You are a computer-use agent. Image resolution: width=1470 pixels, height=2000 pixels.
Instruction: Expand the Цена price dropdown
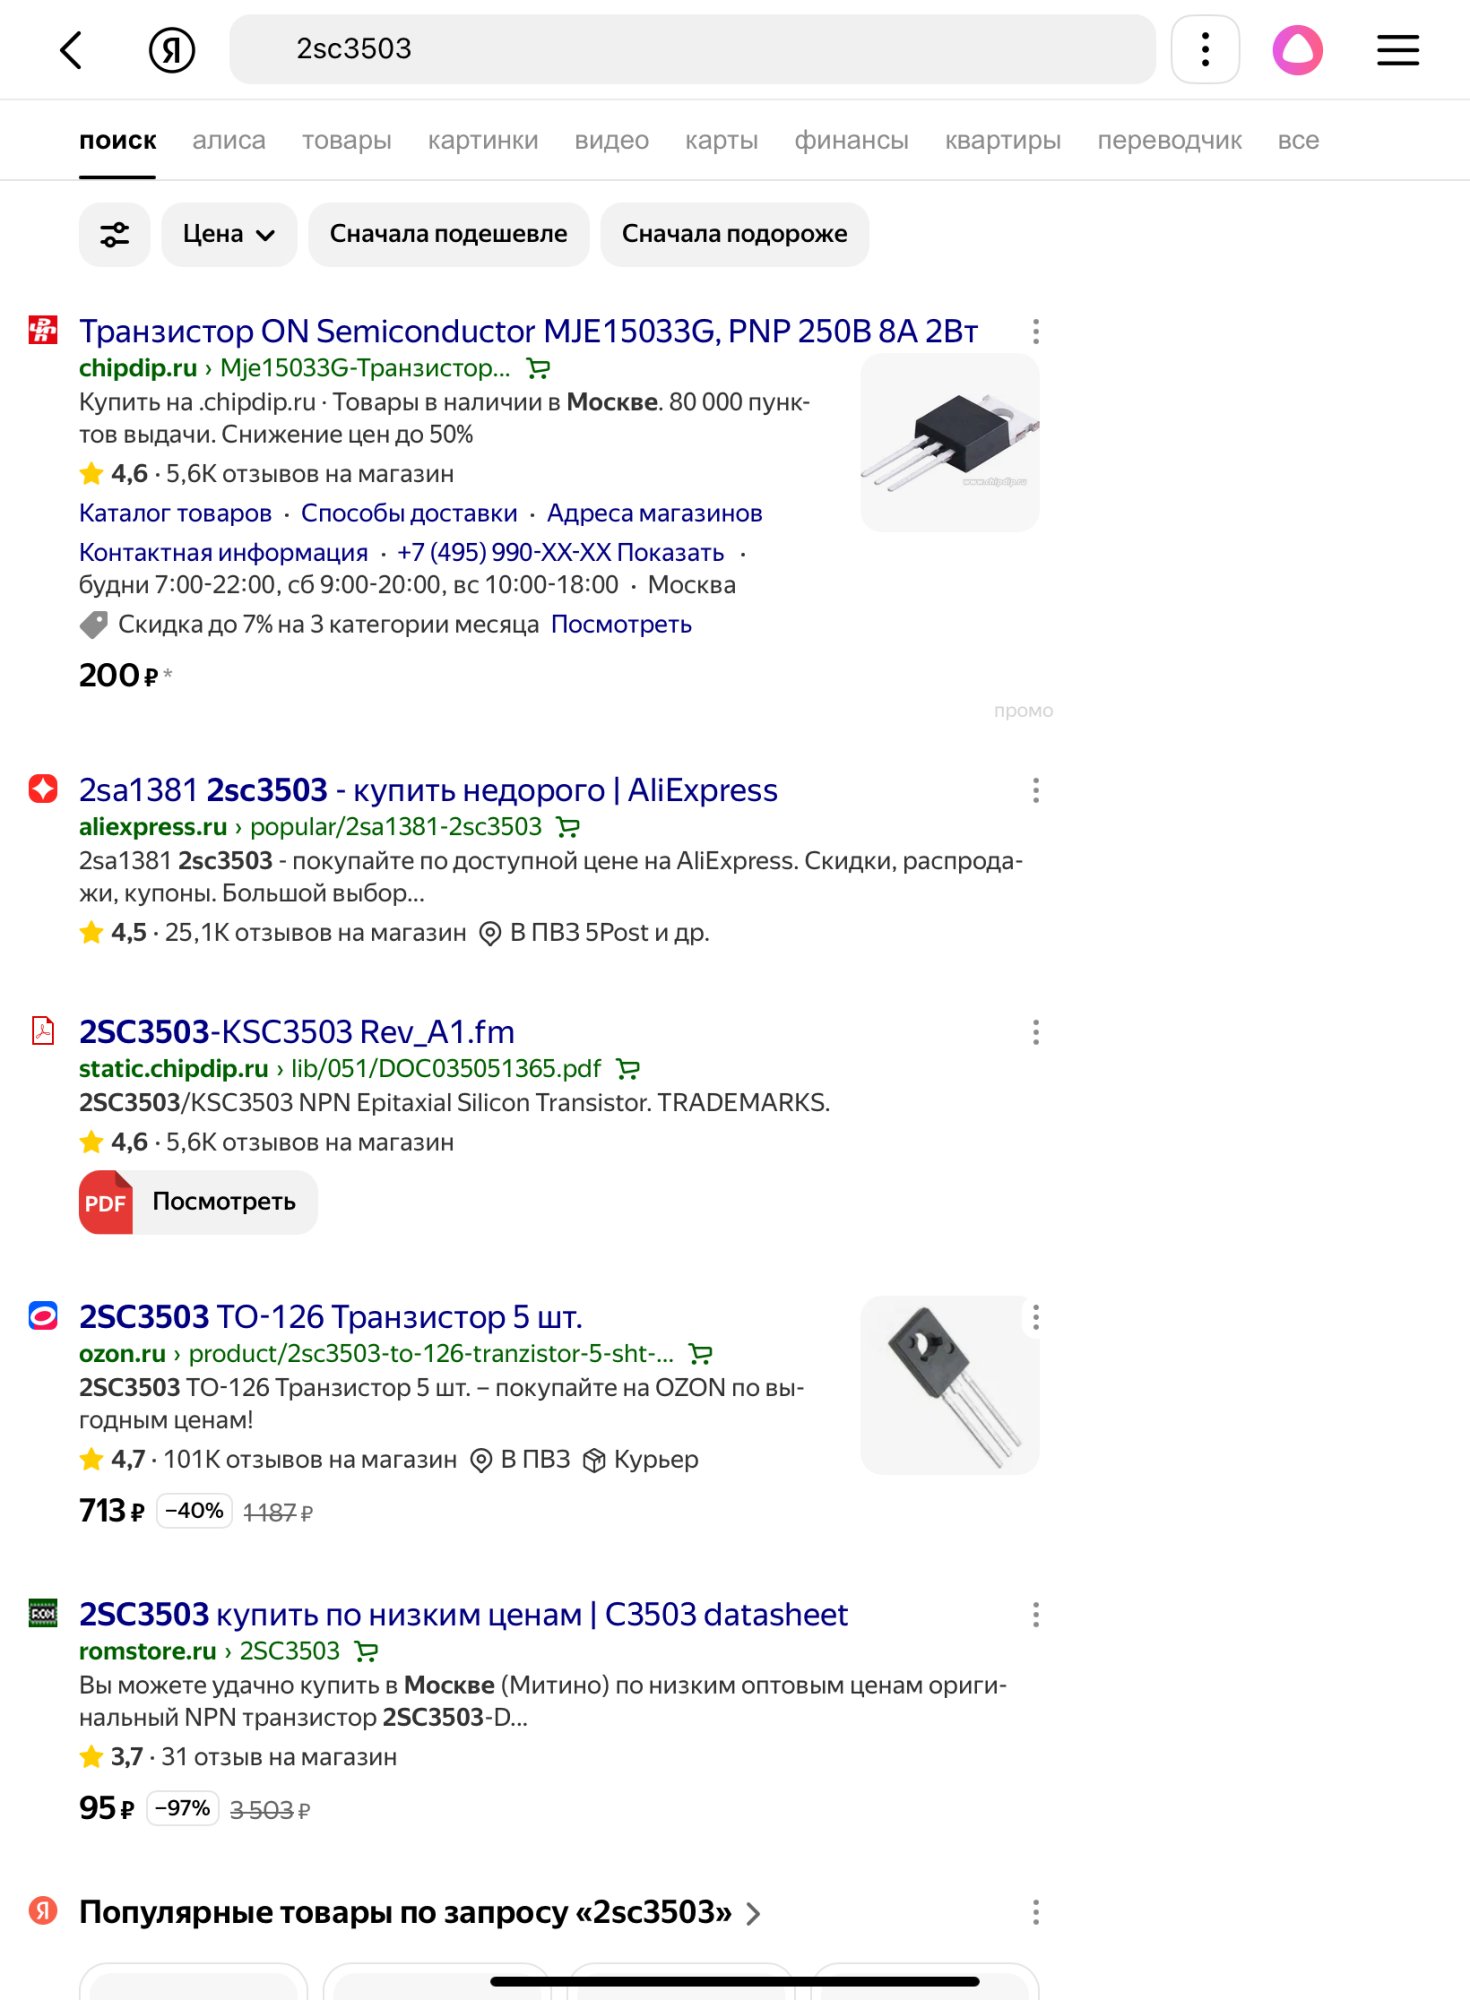point(229,234)
